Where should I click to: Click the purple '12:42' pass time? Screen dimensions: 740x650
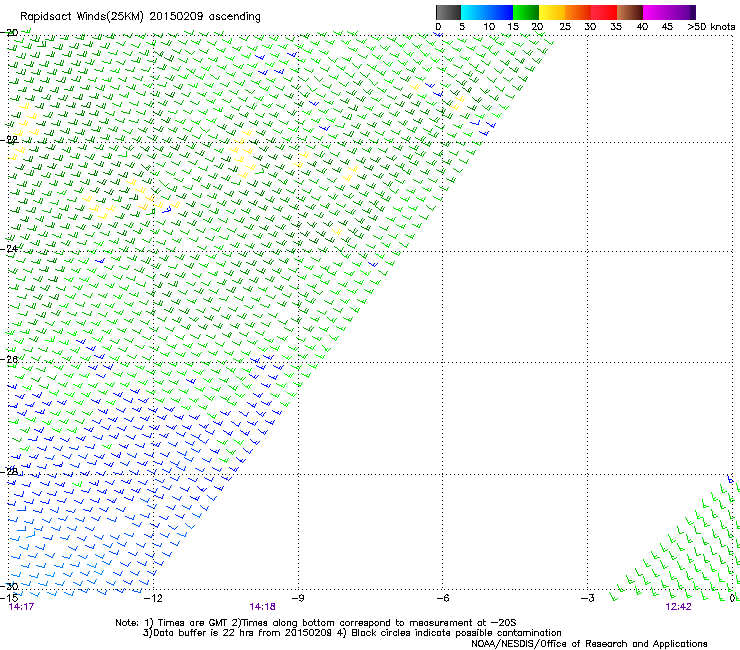pos(678,607)
